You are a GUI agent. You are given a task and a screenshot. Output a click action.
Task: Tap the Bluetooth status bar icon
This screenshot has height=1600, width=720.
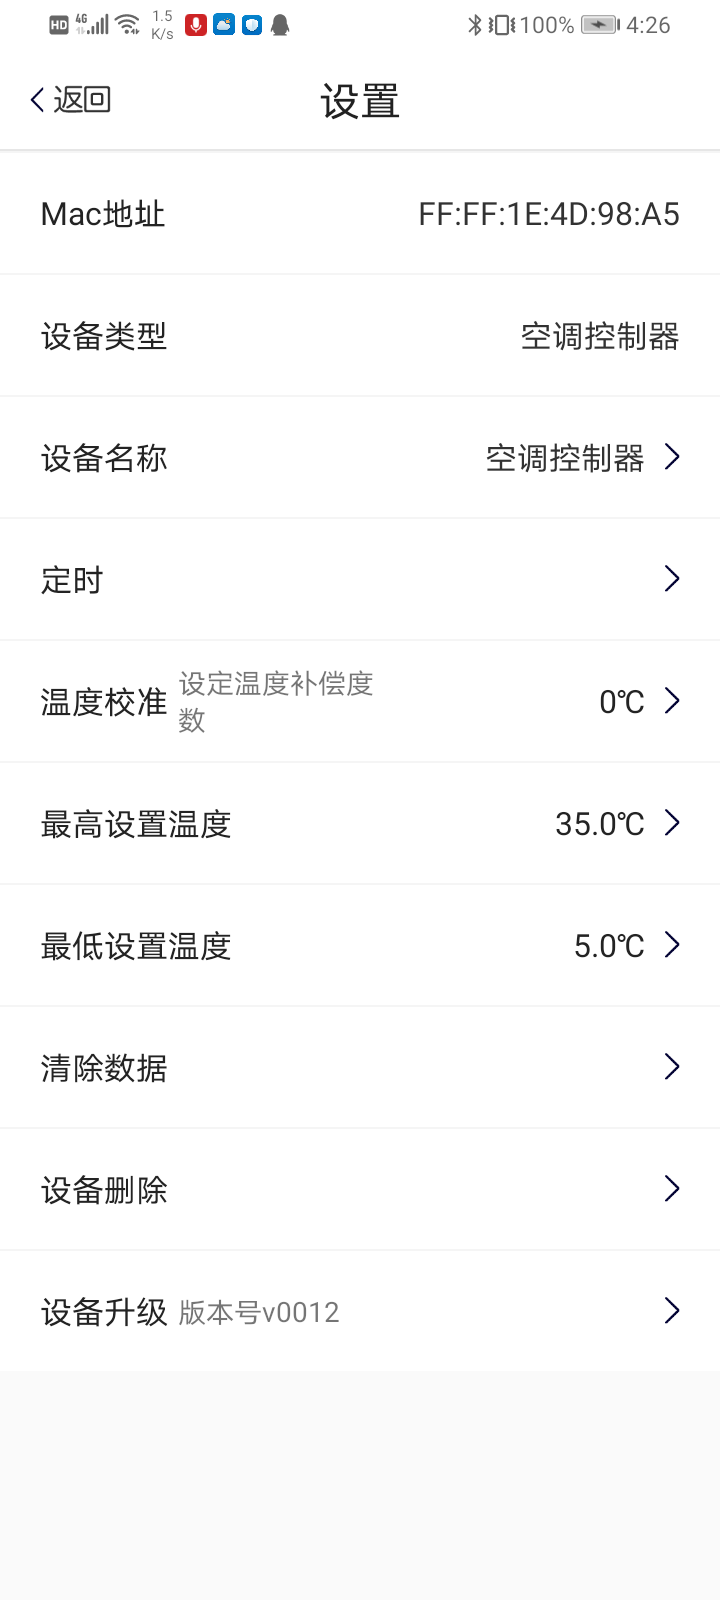[475, 25]
